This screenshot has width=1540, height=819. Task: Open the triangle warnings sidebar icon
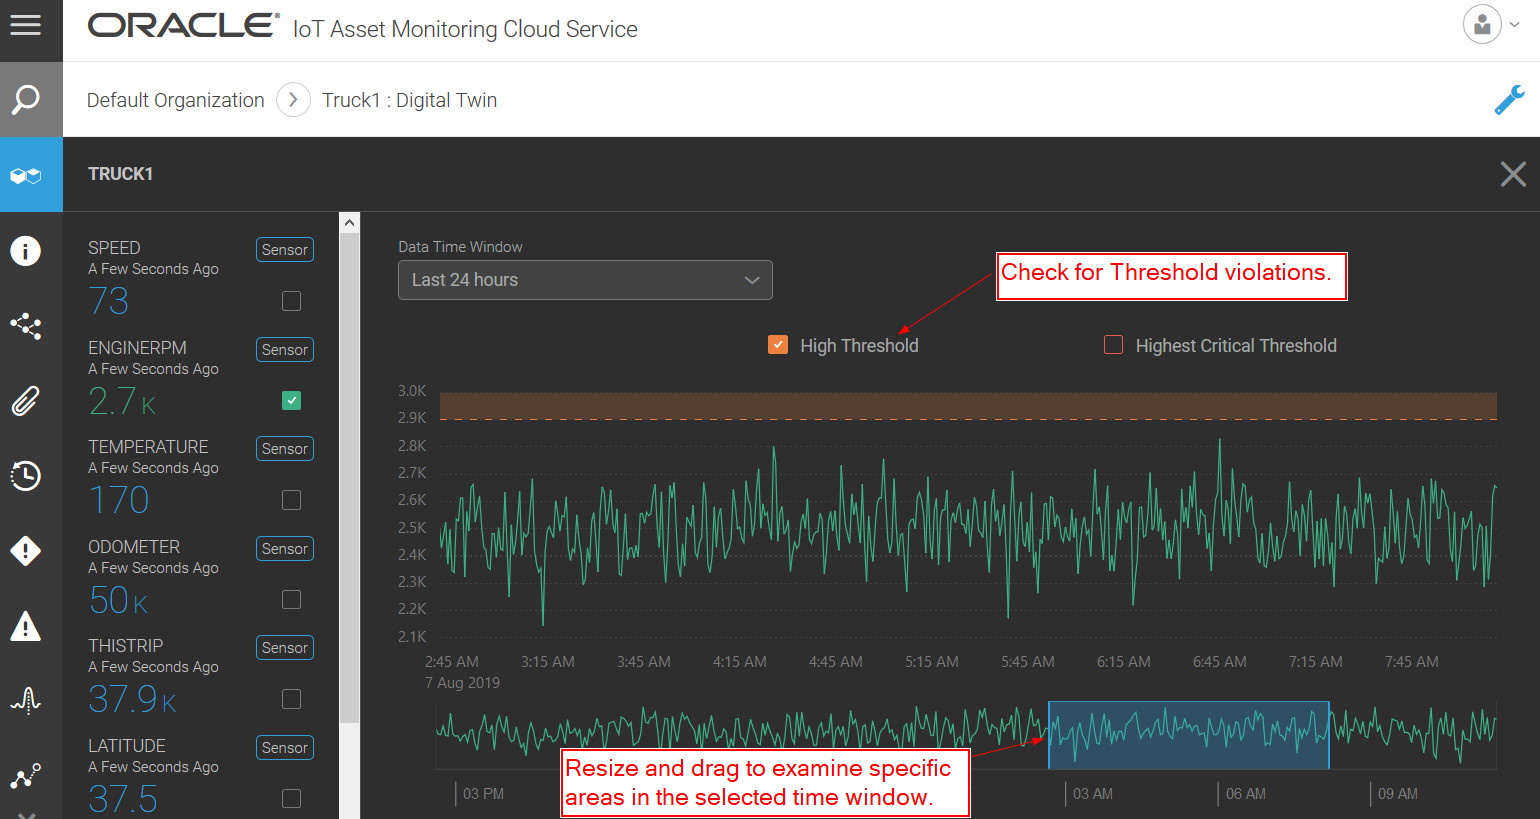pyautogui.click(x=26, y=626)
